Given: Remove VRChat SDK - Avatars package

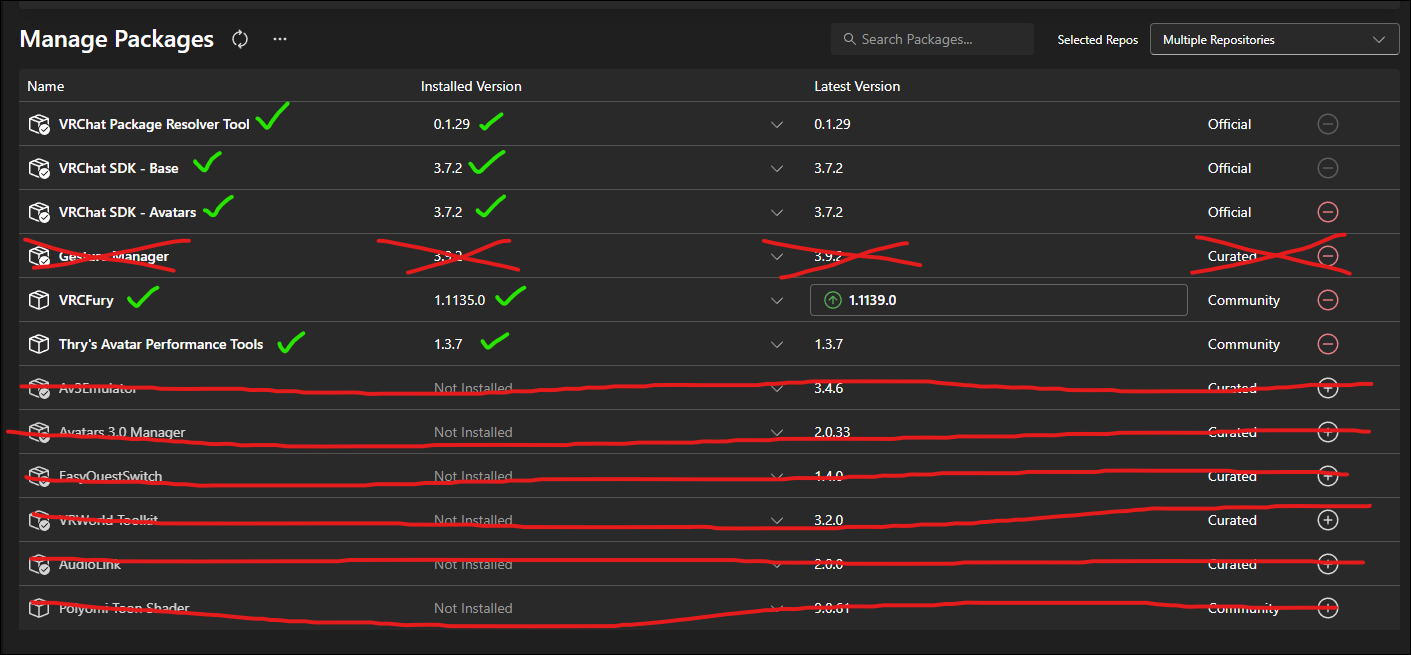Looking at the screenshot, I should pos(1327,212).
